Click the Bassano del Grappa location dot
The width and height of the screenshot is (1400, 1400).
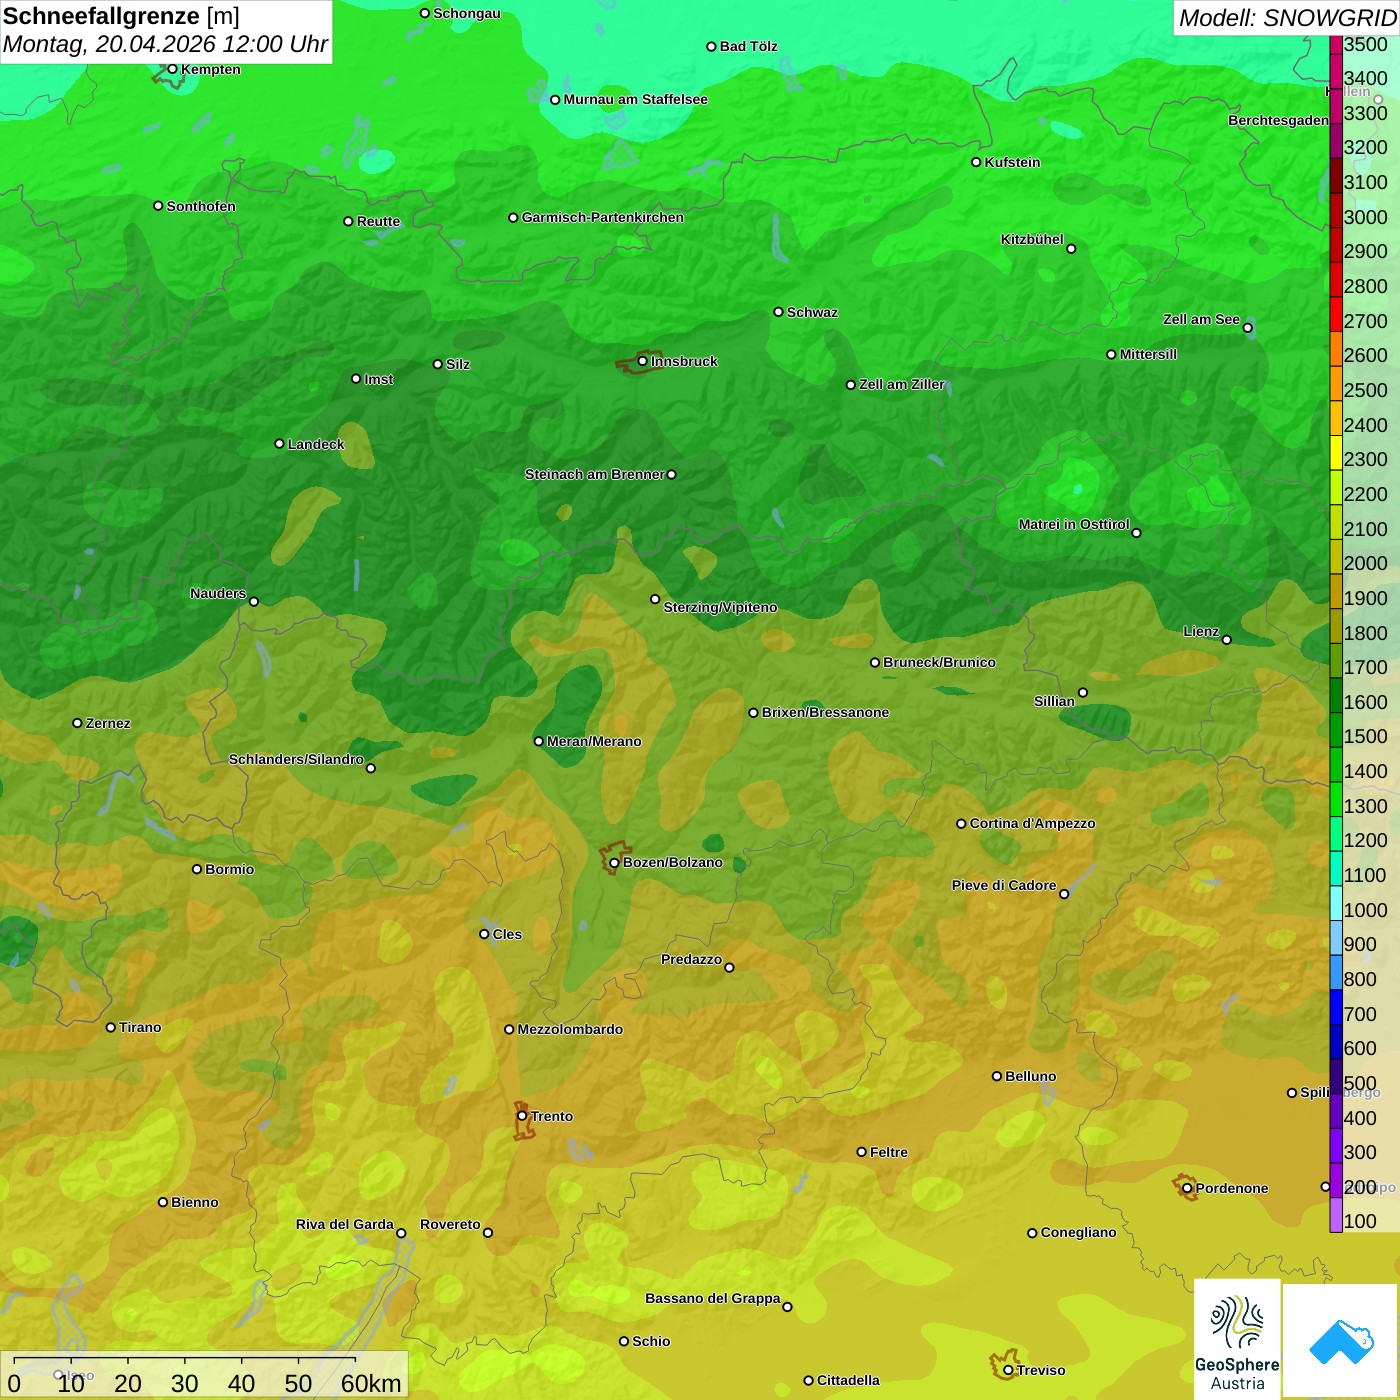click(x=787, y=1307)
